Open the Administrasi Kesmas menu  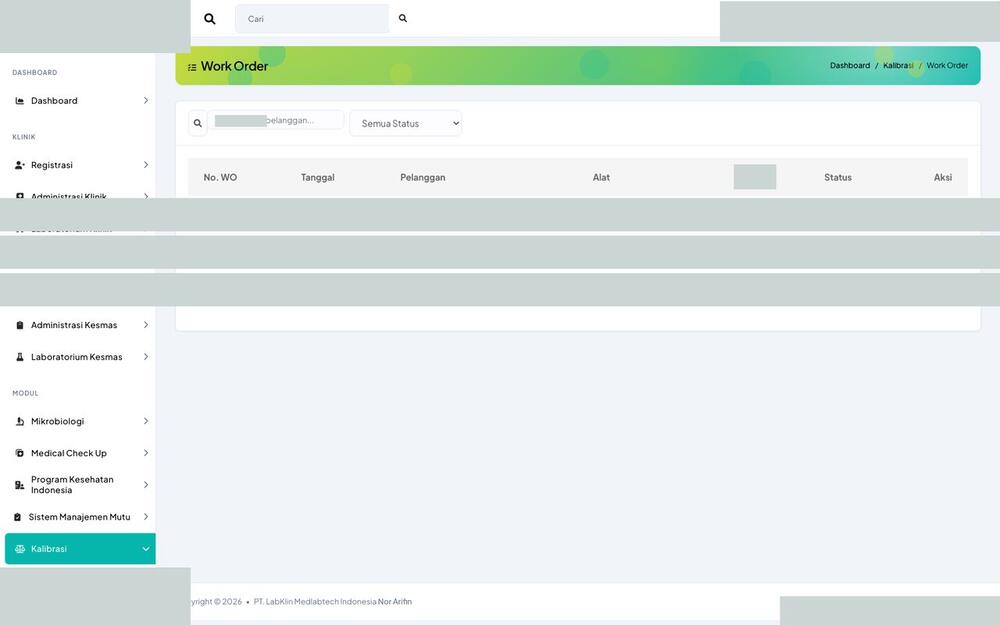(x=80, y=325)
